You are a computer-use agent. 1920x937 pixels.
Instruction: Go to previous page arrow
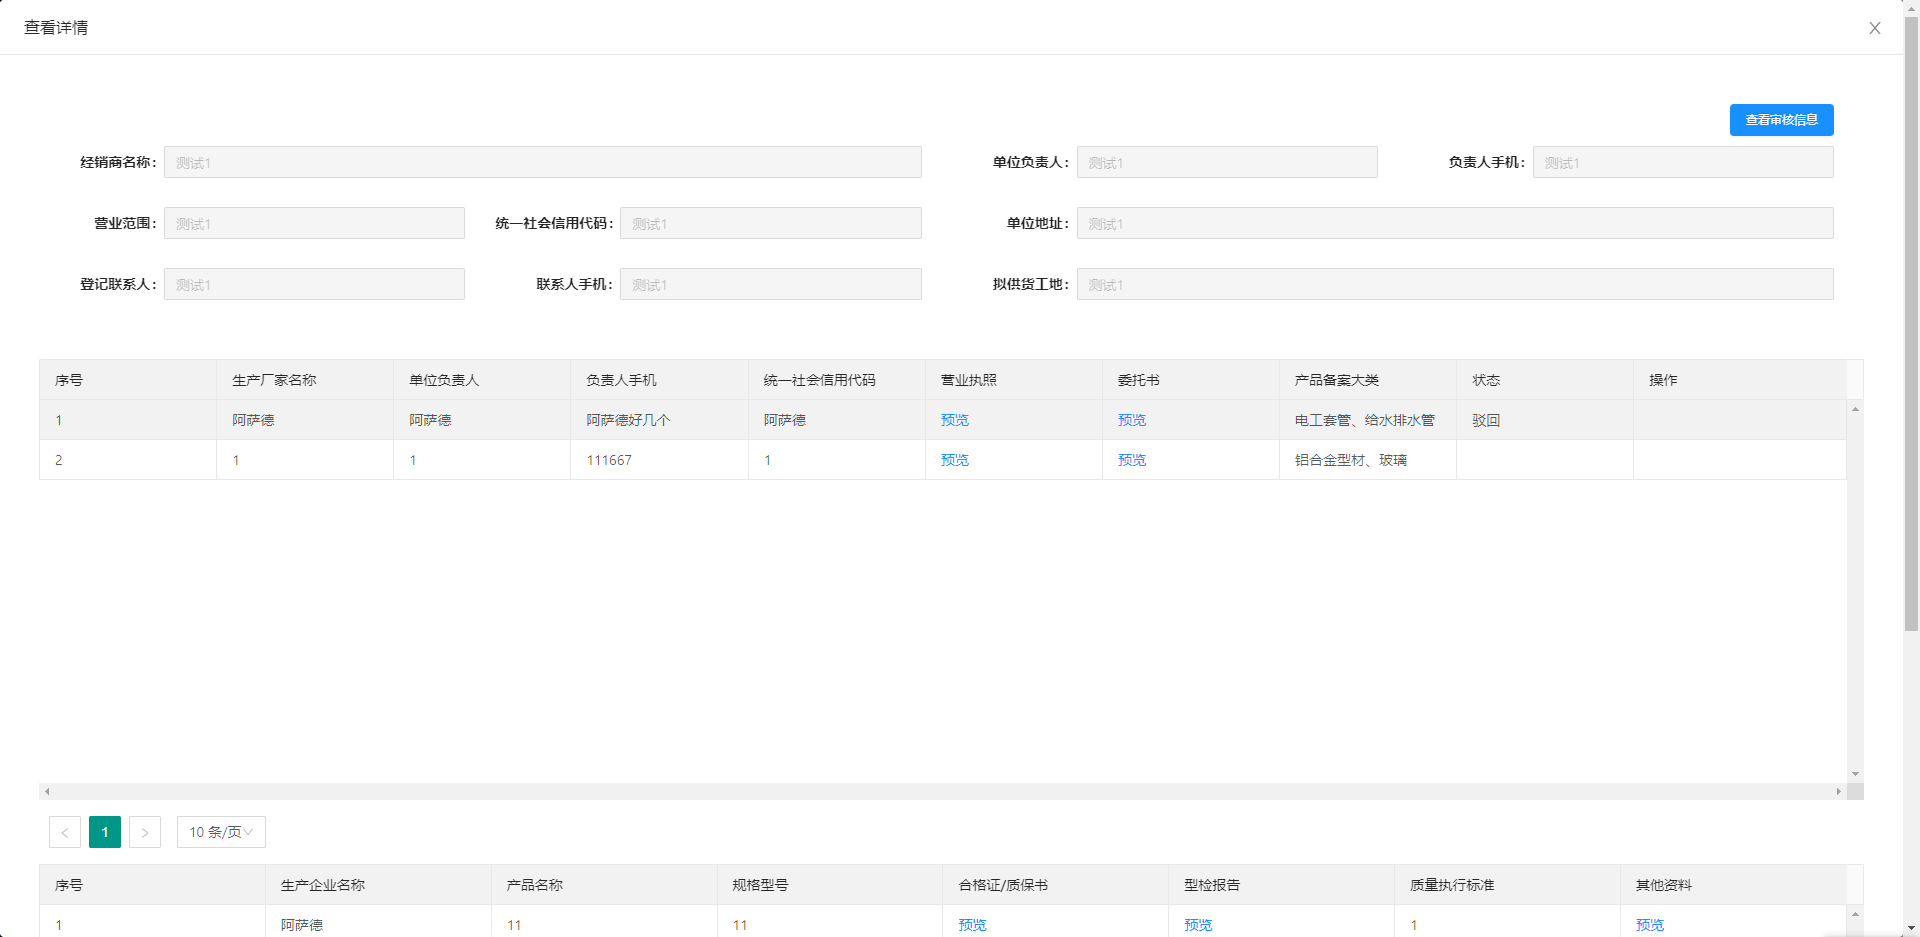pyautogui.click(x=65, y=832)
